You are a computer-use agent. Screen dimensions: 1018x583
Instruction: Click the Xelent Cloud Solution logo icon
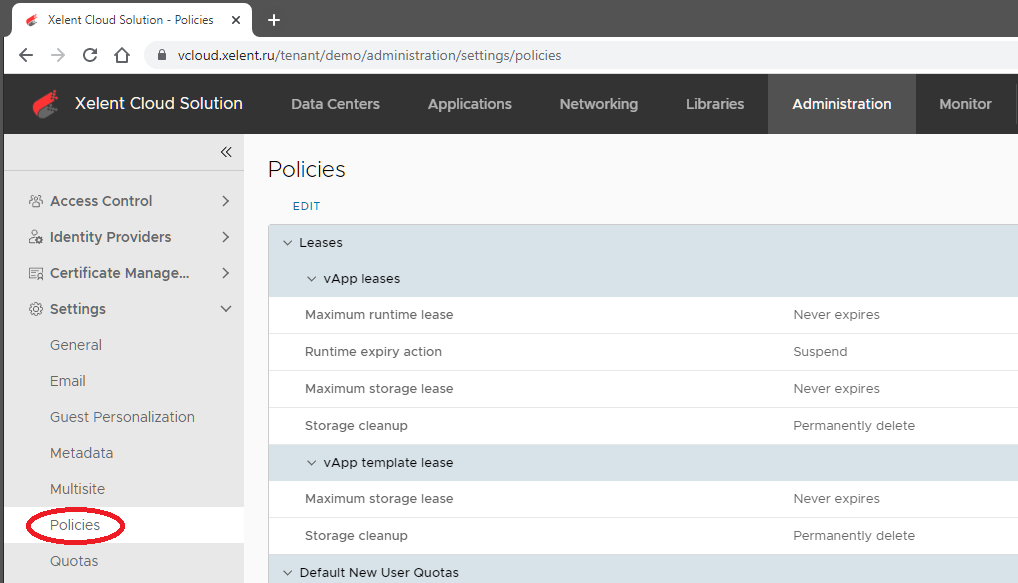(45, 104)
